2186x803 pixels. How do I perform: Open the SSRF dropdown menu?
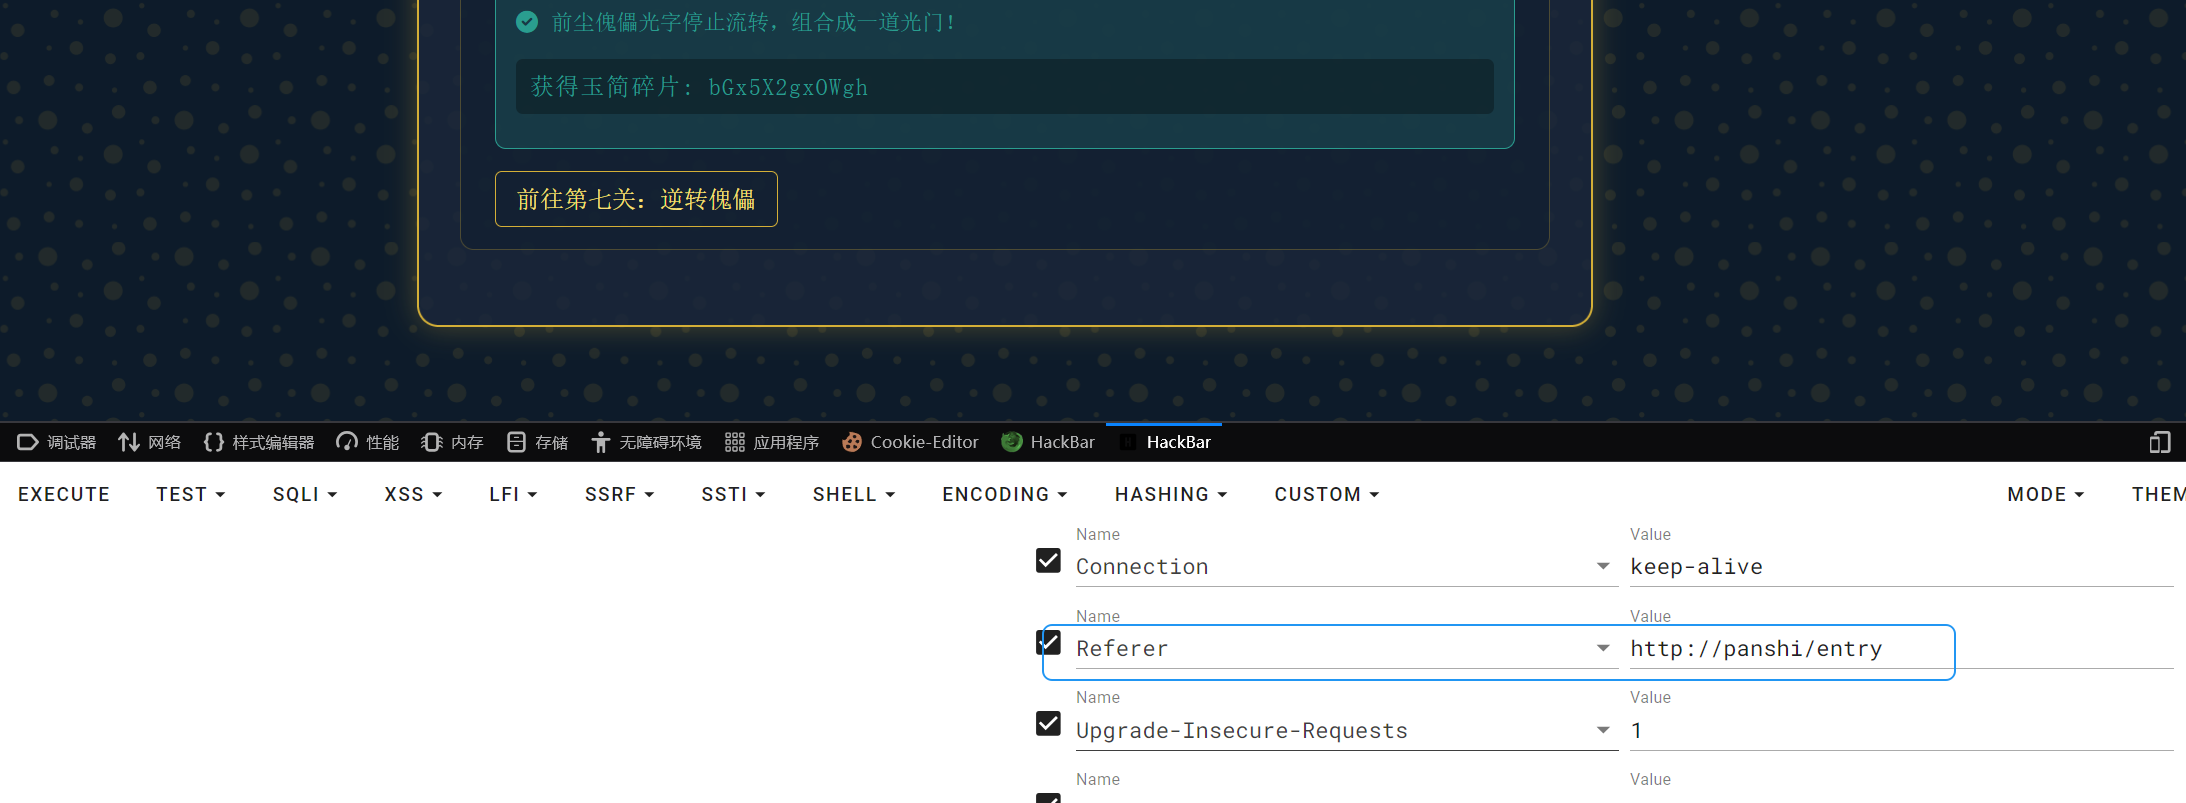tap(619, 494)
